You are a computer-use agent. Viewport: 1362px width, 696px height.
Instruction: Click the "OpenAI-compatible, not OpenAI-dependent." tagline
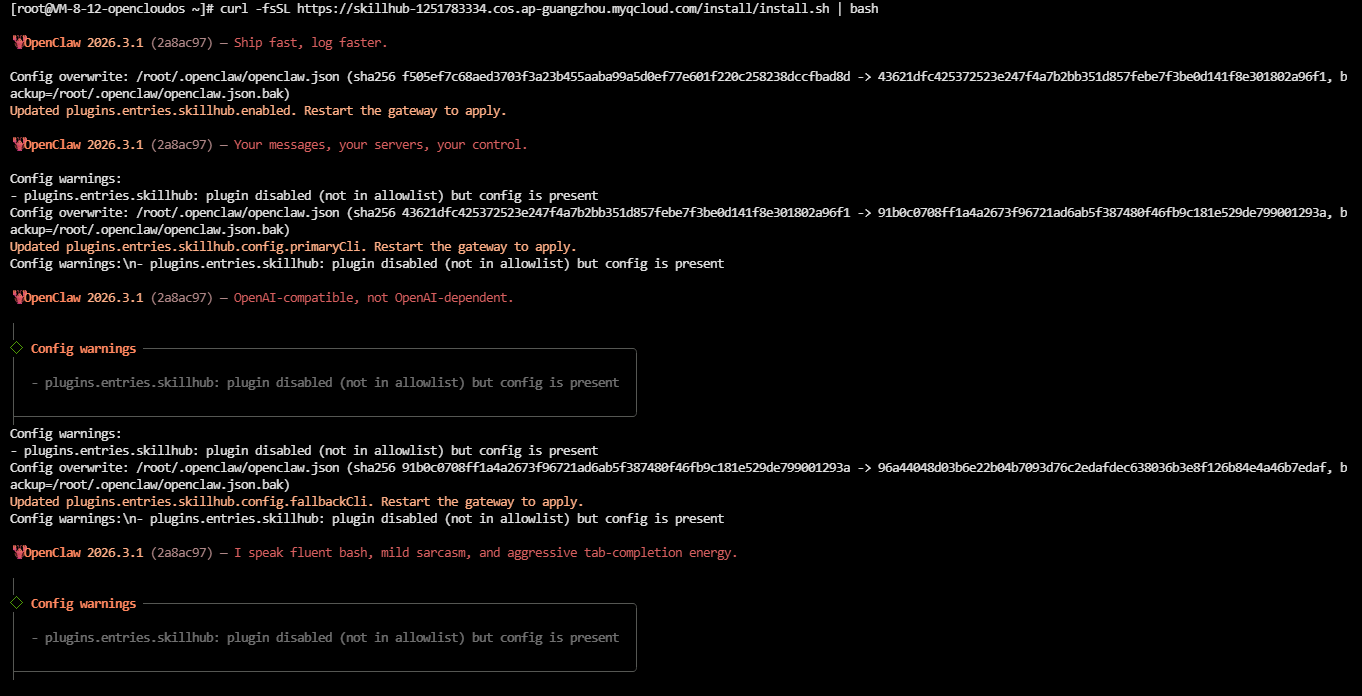(373, 298)
